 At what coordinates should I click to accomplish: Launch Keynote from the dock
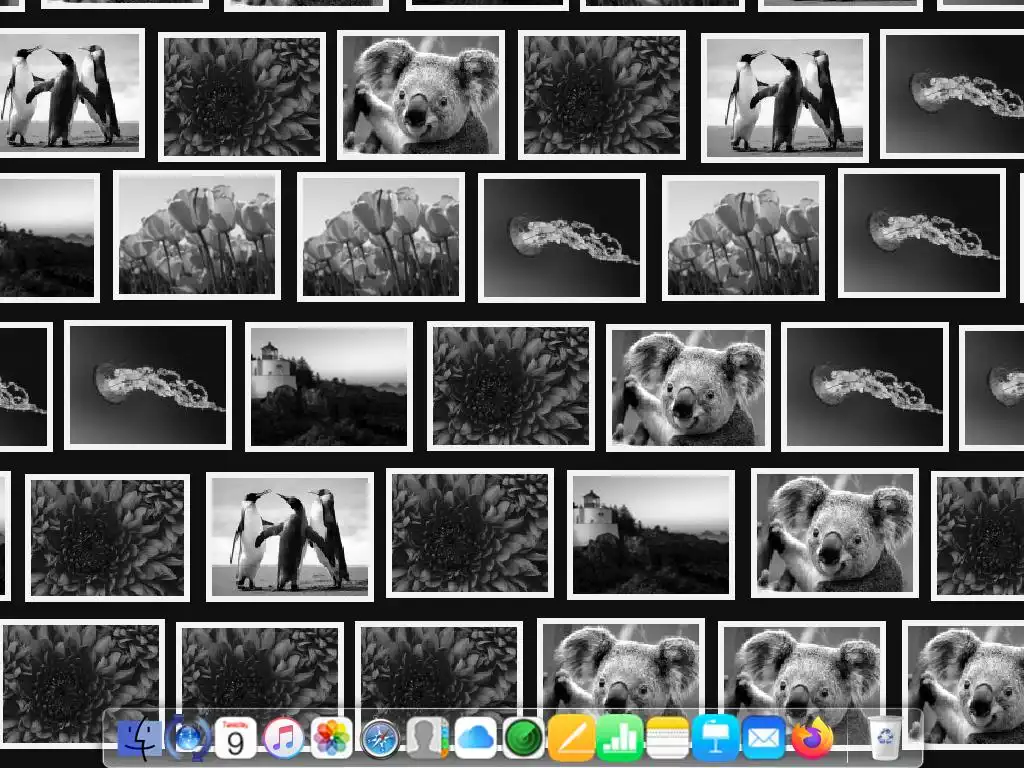[715, 739]
